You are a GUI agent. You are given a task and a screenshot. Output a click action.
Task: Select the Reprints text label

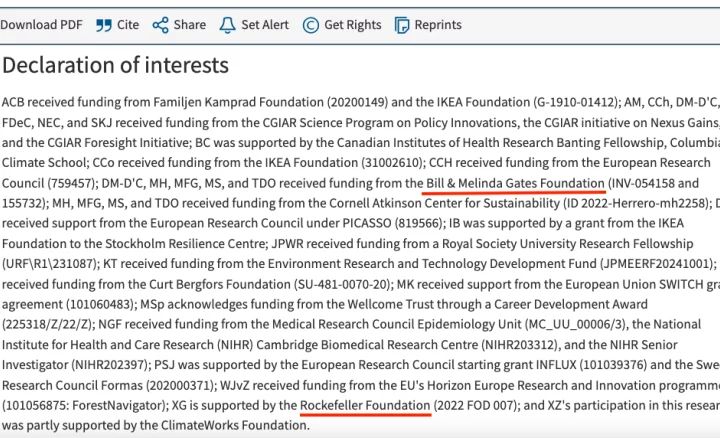tap(438, 25)
